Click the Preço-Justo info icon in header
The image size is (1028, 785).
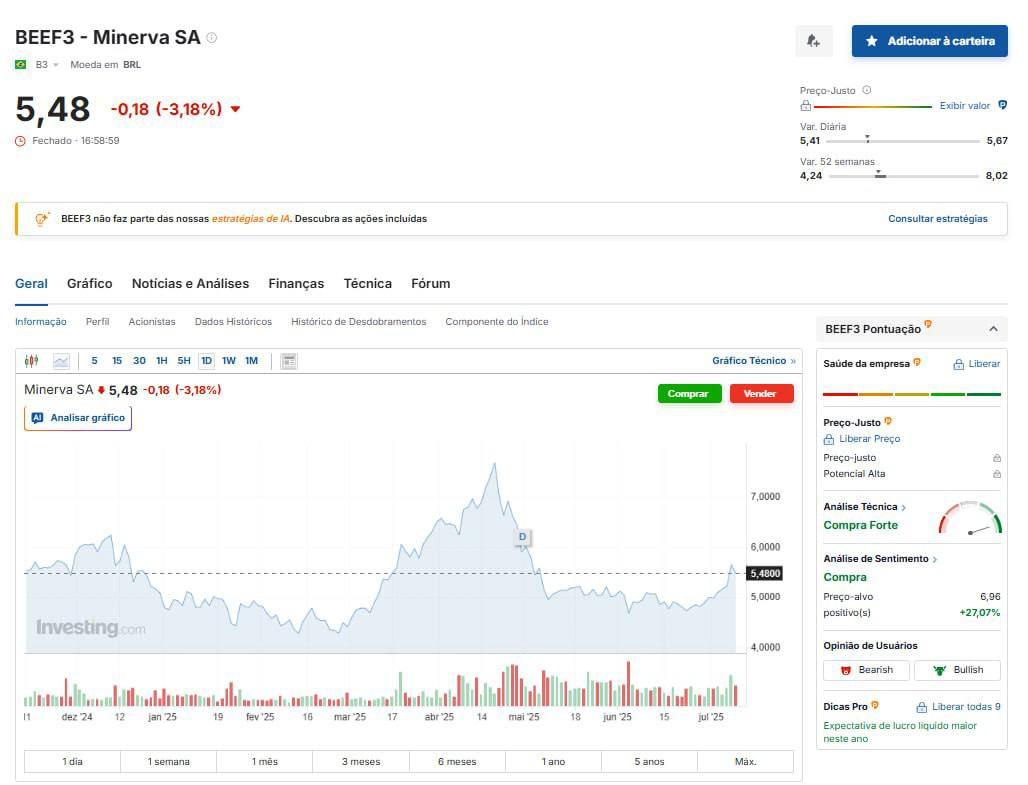pos(867,90)
